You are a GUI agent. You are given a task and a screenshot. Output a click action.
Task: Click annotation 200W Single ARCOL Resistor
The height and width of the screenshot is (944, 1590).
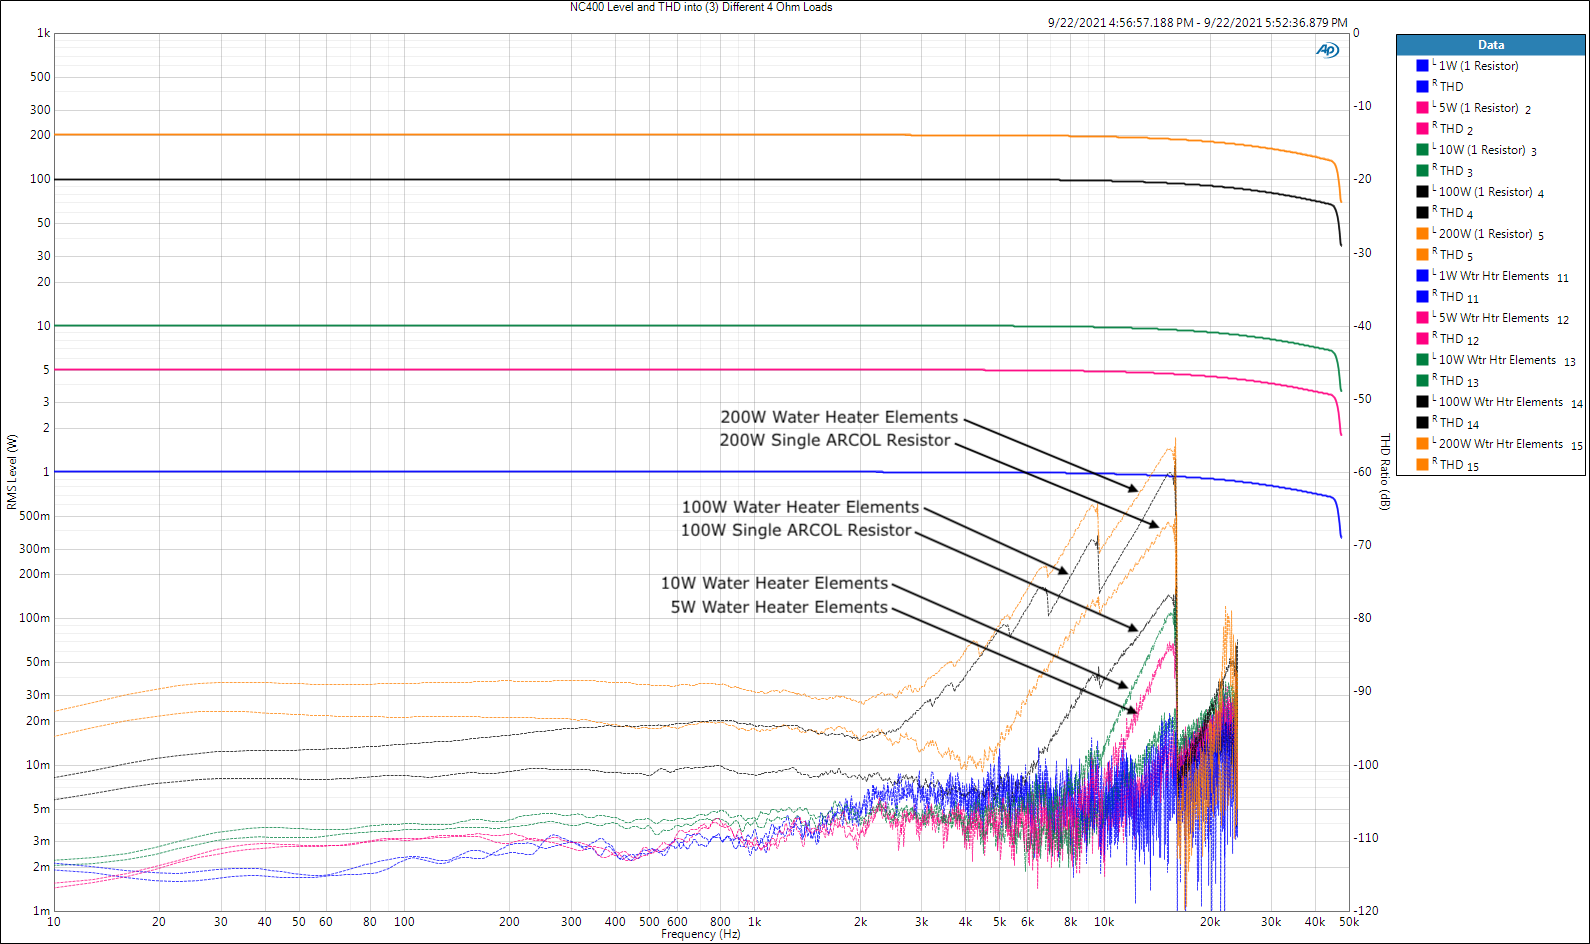click(x=835, y=440)
